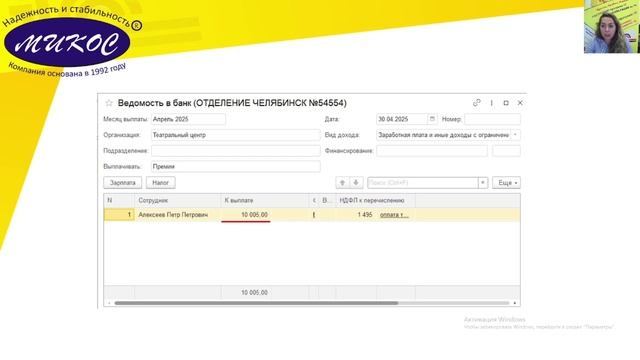Screen dimensions: 640x360
Task: Click the presenter webcam thumbnail
Action: click(x=612, y=27)
